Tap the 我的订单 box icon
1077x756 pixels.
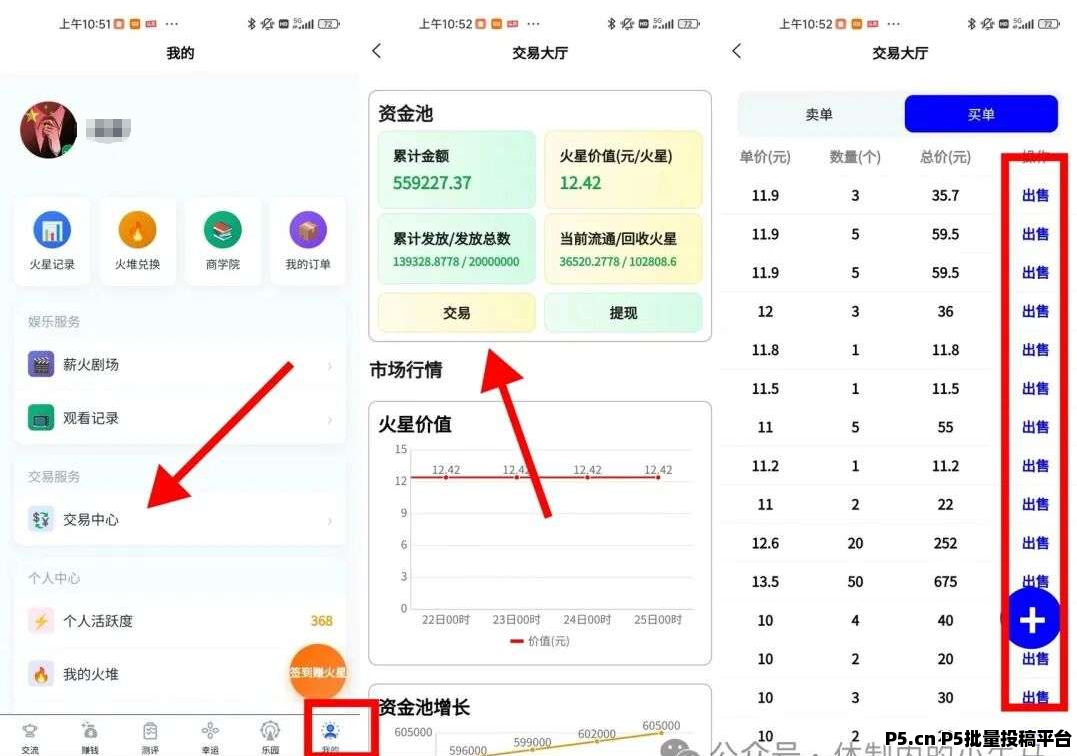[308, 232]
